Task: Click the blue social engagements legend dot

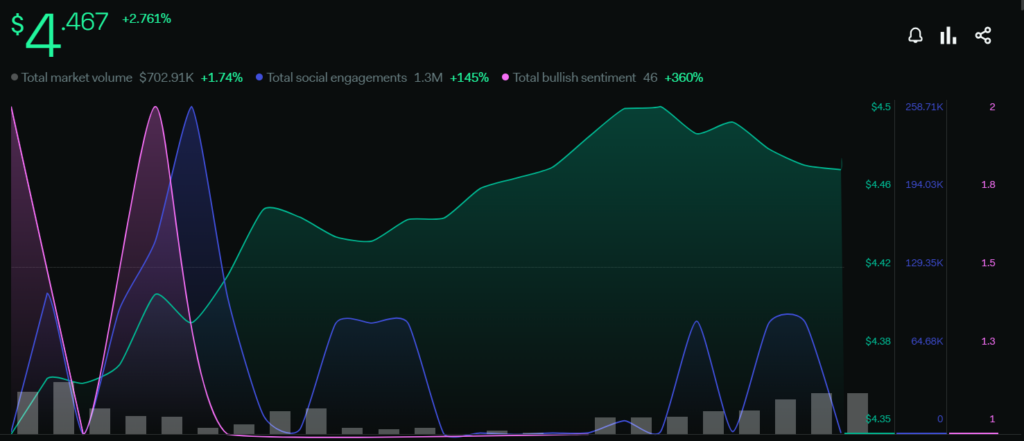Action: click(260, 78)
